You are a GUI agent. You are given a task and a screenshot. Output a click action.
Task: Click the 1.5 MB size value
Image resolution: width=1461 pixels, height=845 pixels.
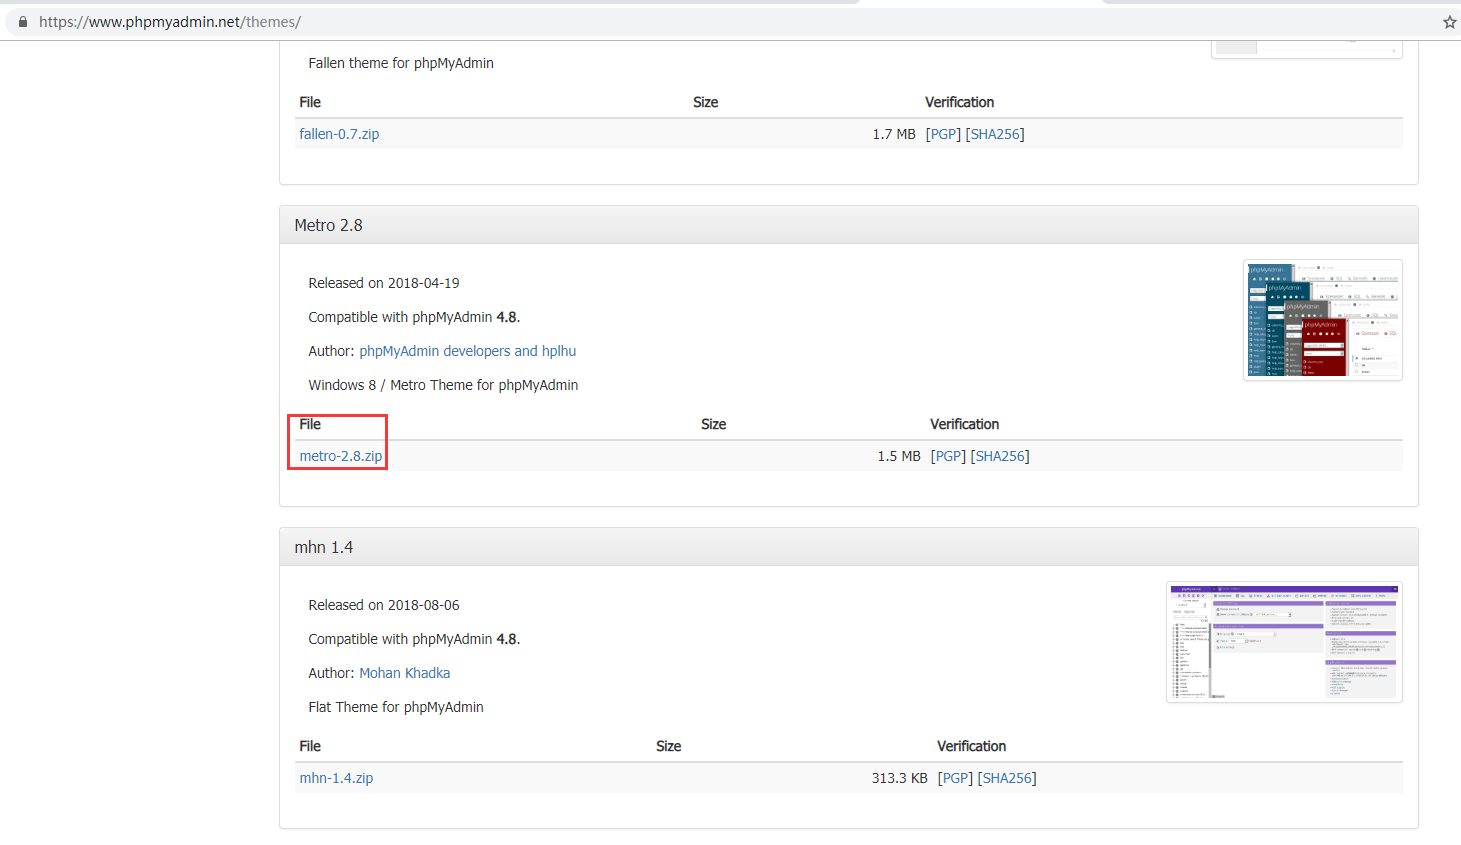899,456
